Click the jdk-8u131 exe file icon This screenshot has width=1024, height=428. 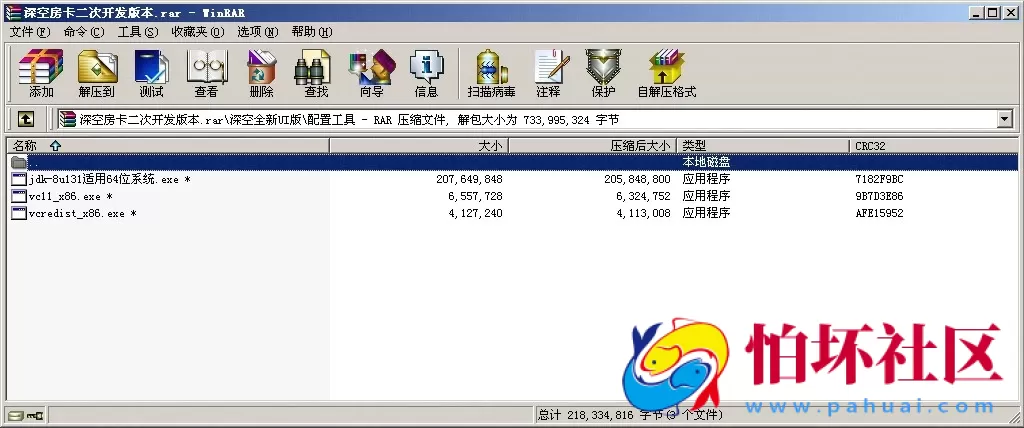tap(19, 179)
